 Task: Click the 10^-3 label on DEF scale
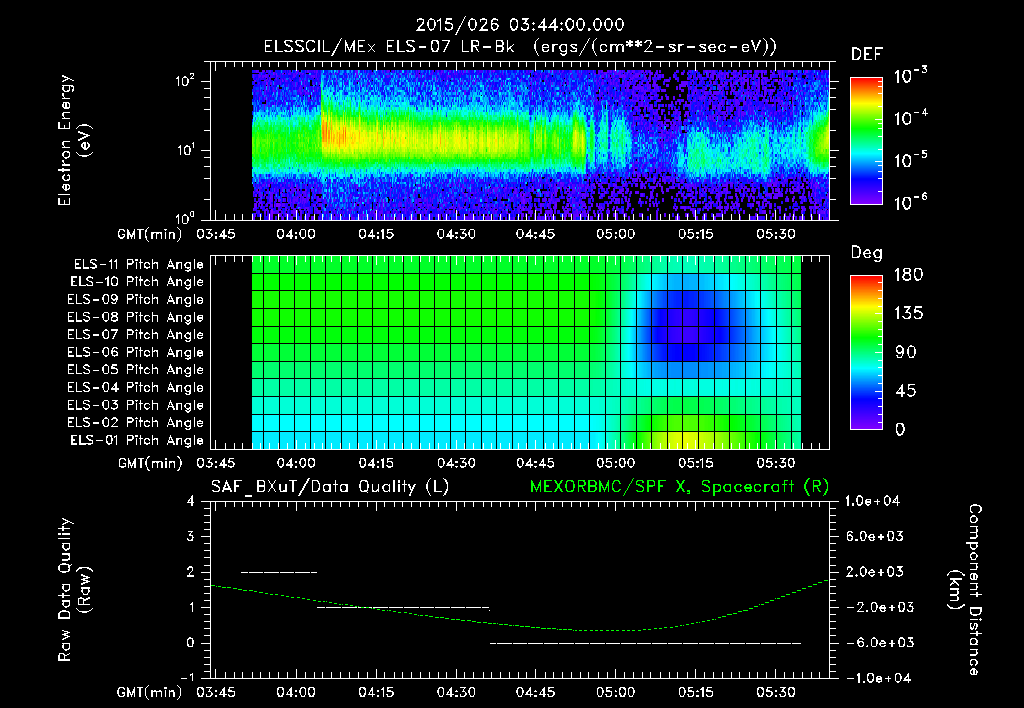[910, 76]
